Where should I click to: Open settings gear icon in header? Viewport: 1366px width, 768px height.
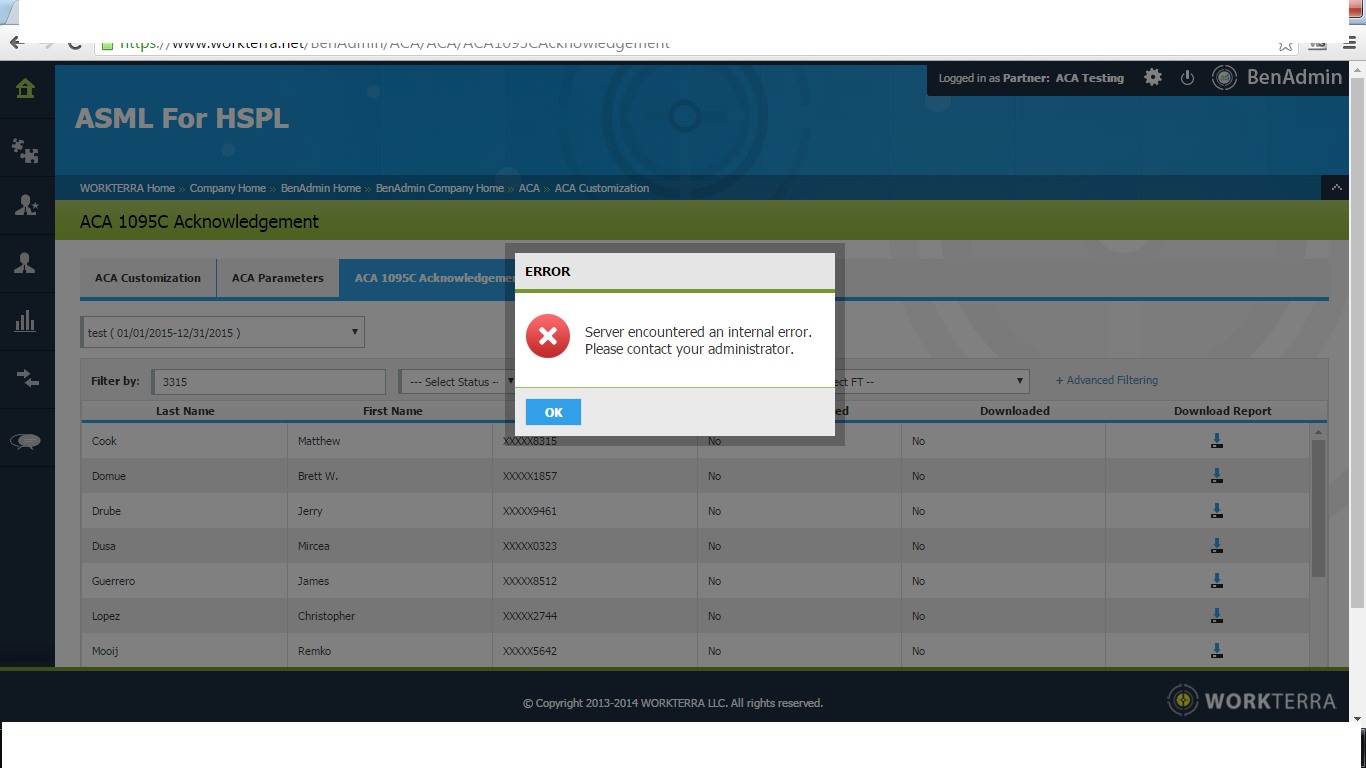[x=1153, y=78]
